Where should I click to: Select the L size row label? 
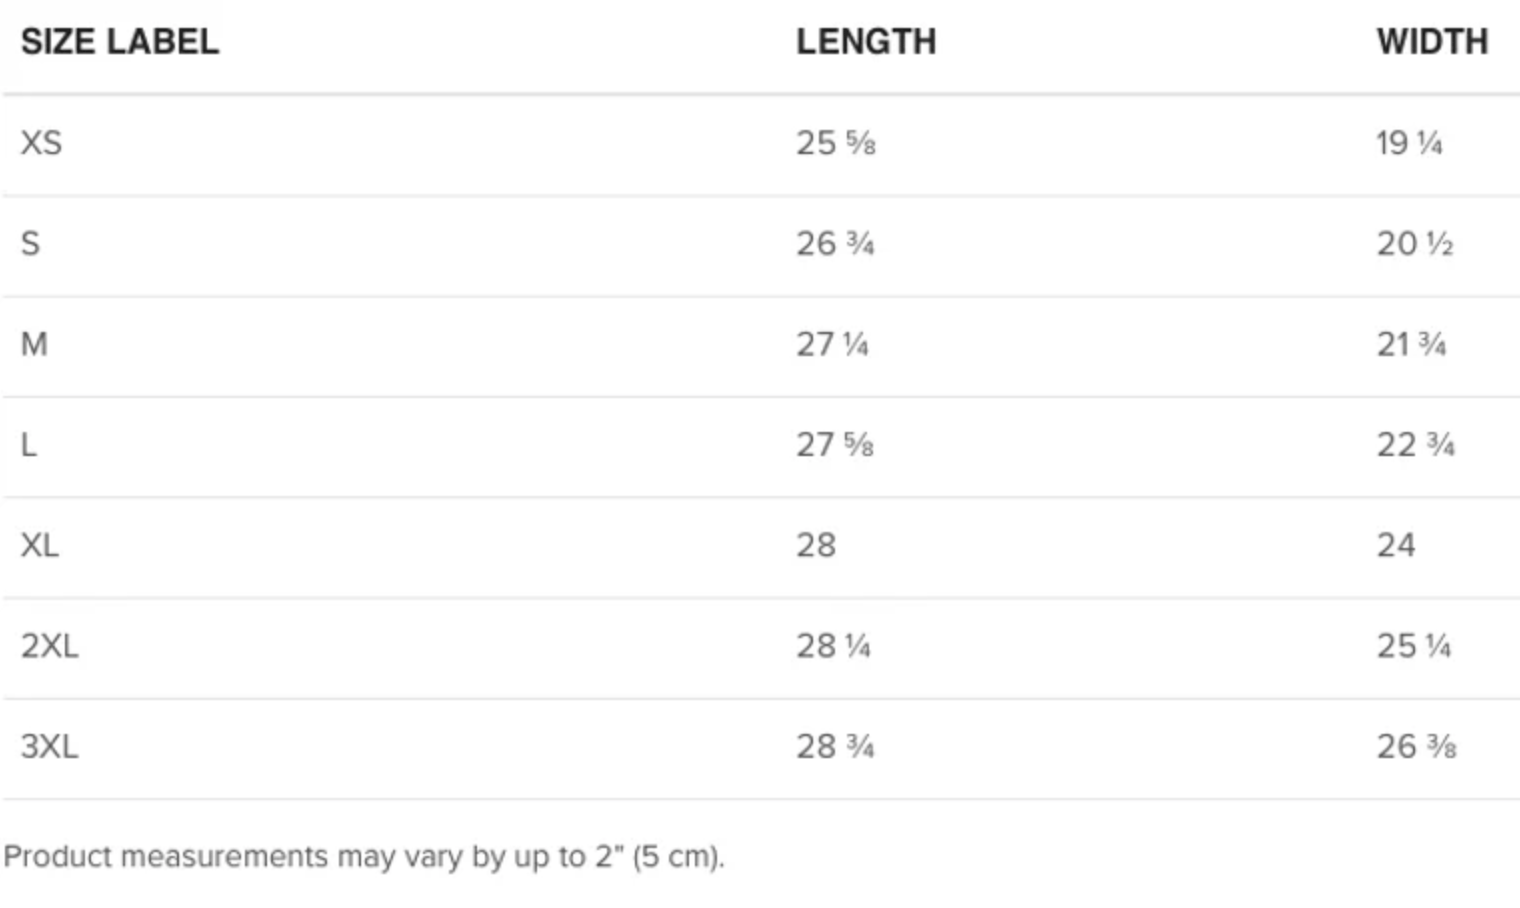(29, 445)
